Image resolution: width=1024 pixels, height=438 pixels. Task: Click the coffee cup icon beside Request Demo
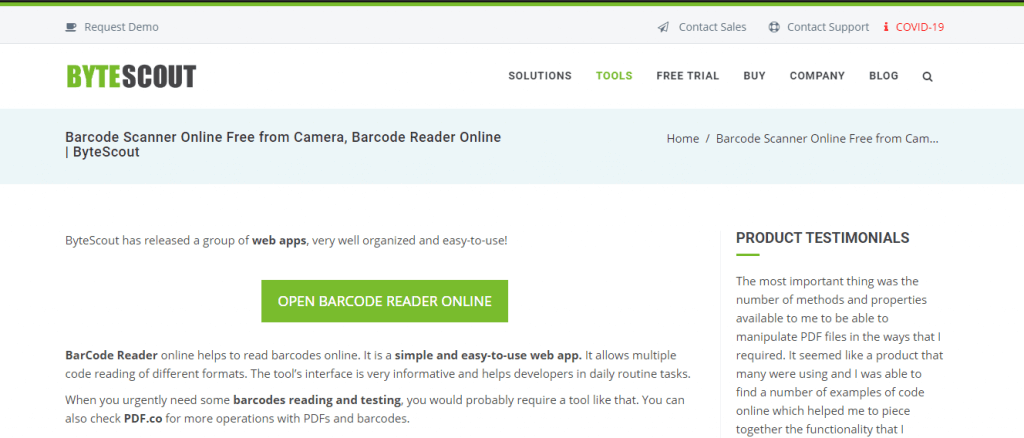click(x=71, y=27)
